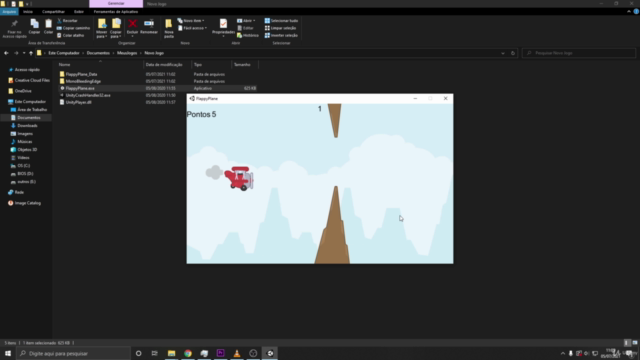This screenshot has width=640, height=360.
Task: Refresh the folder view
Action: (x=513, y=53)
